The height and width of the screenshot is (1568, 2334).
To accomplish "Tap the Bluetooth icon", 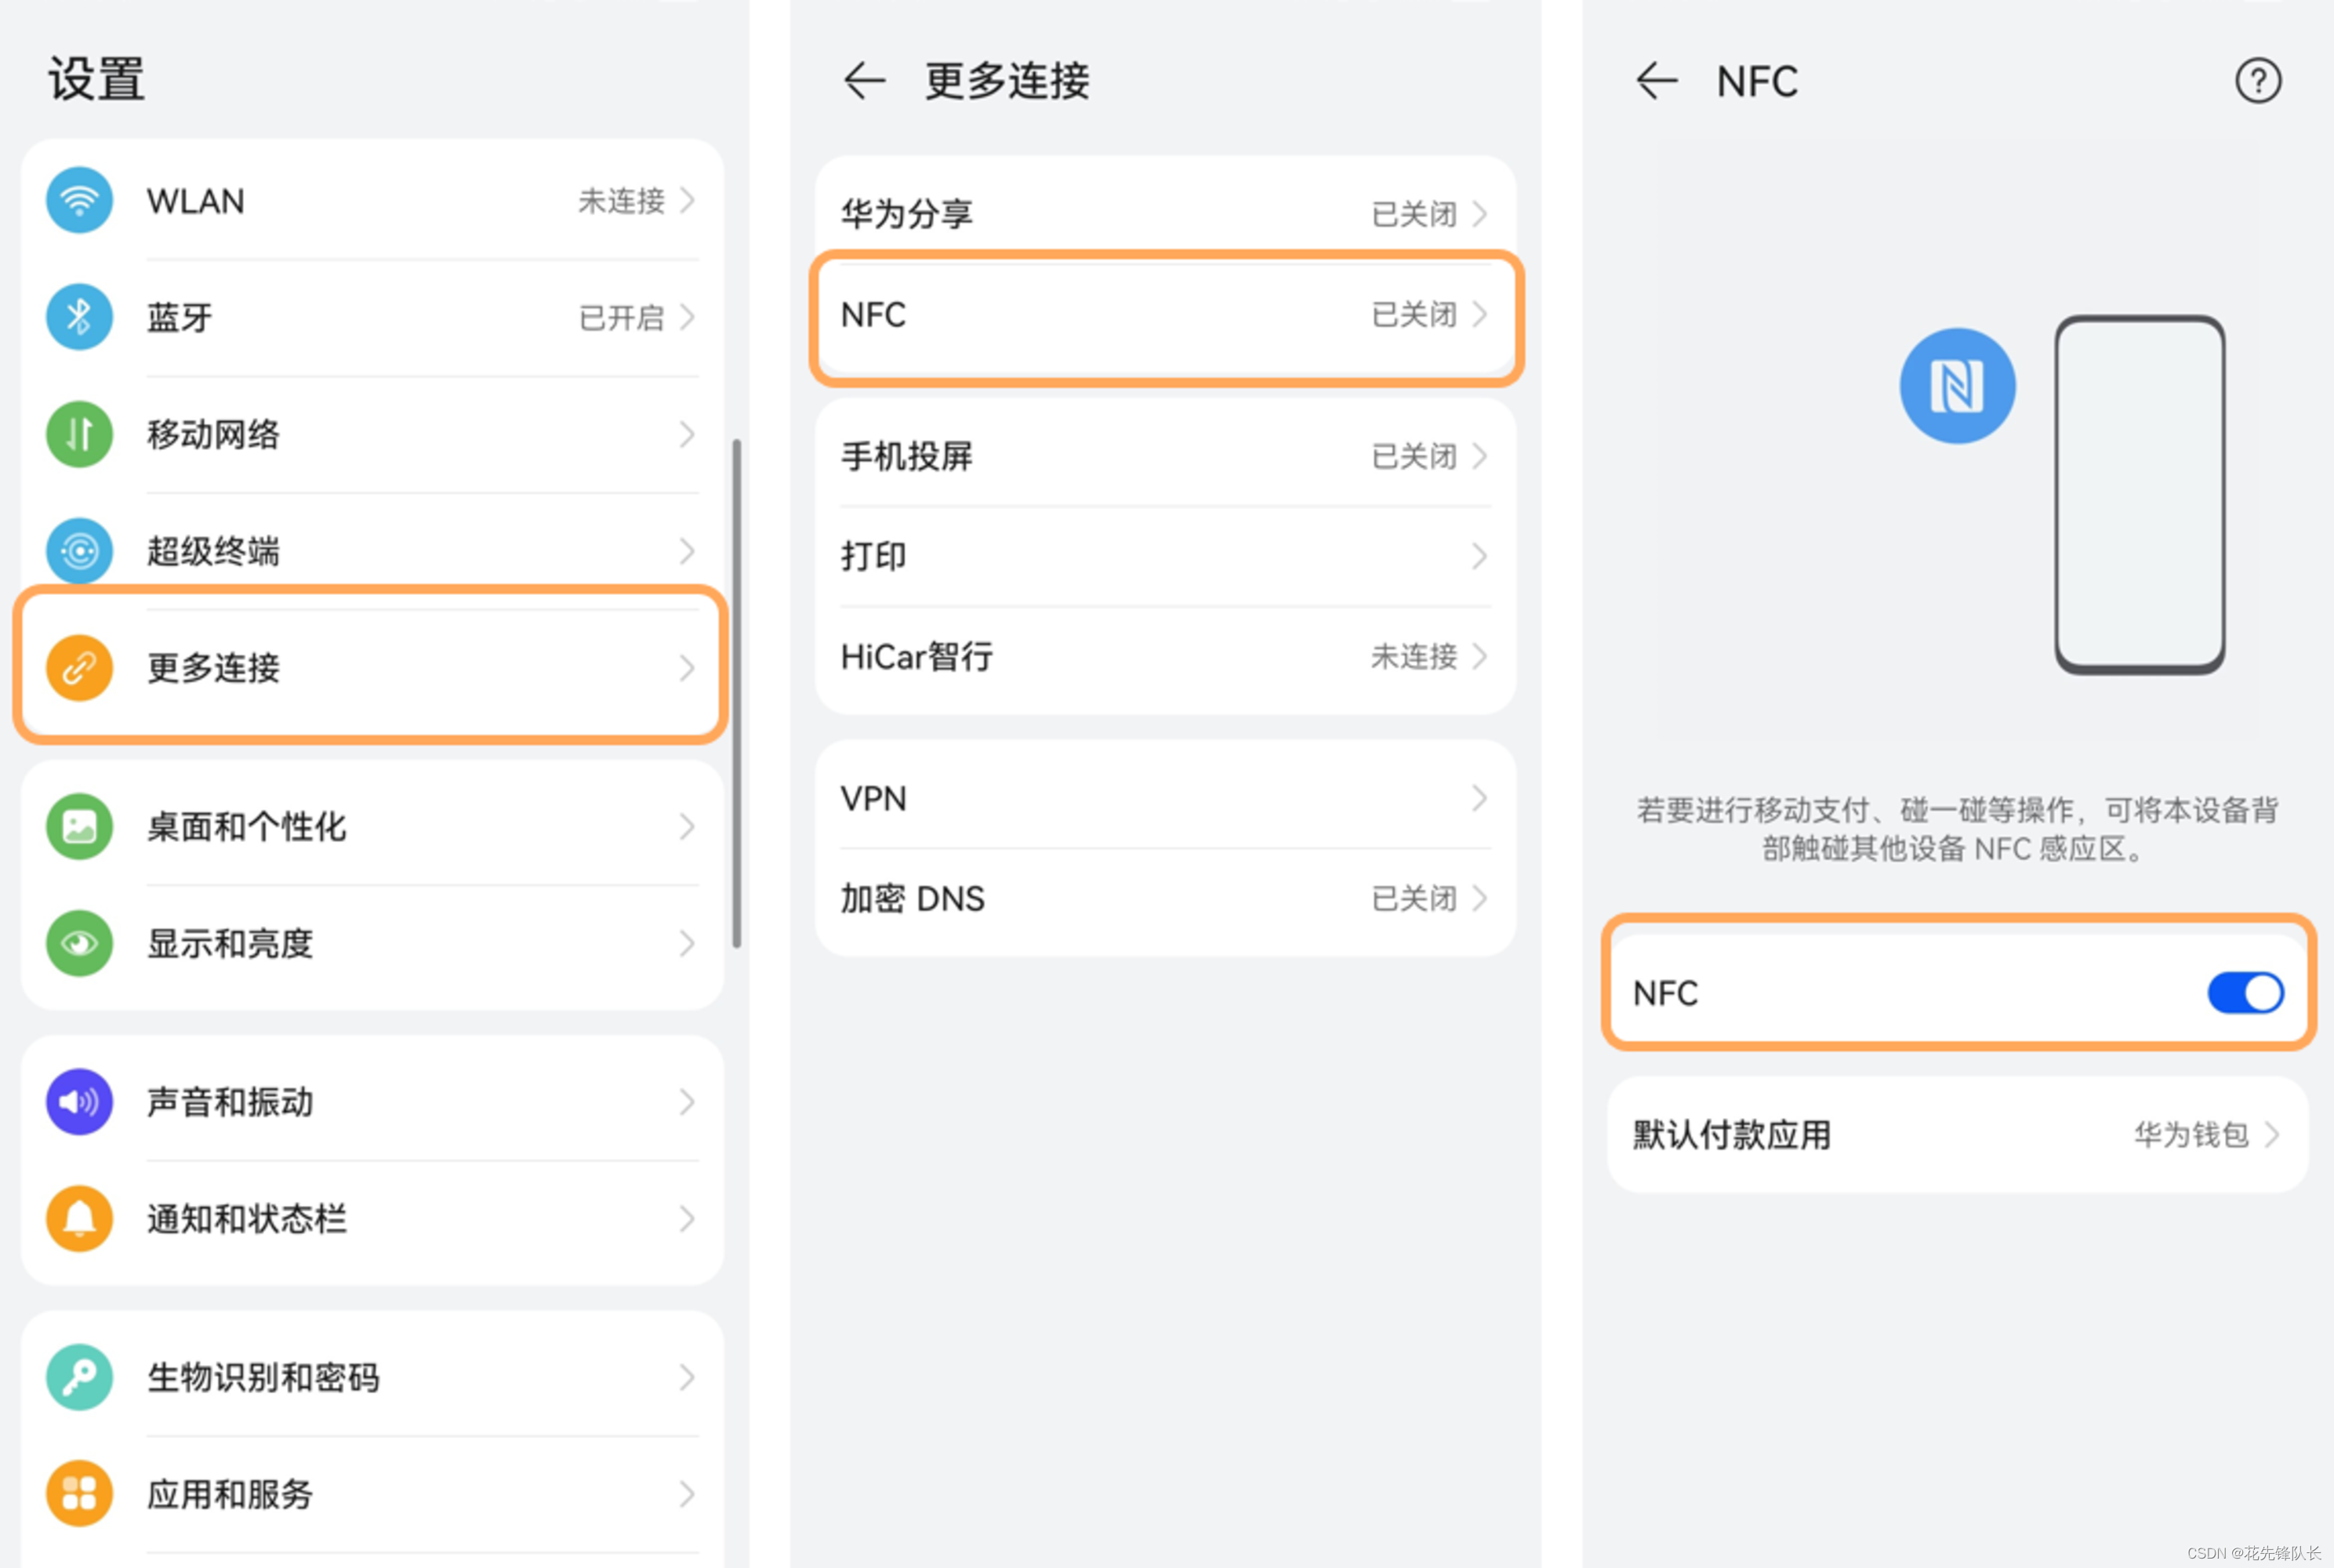I will [79, 318].
